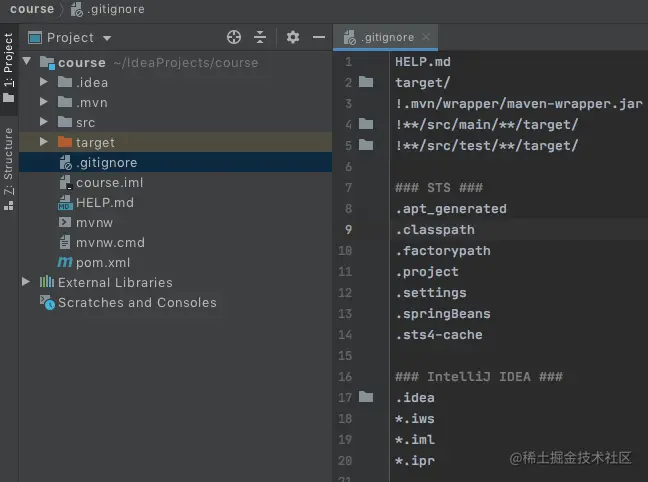The image size is (648, 482).
Task: Click folder gutter icon on line 2
Action: 366,82
